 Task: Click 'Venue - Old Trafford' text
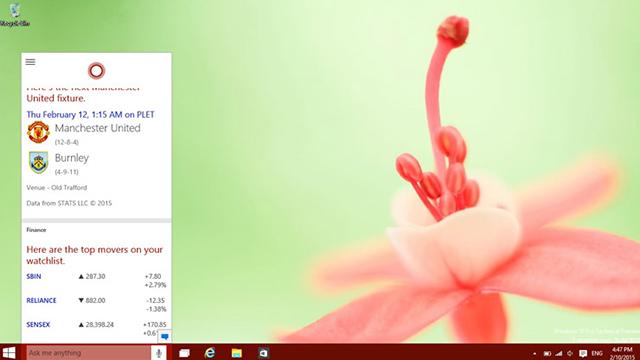click(x=57, y=188)
